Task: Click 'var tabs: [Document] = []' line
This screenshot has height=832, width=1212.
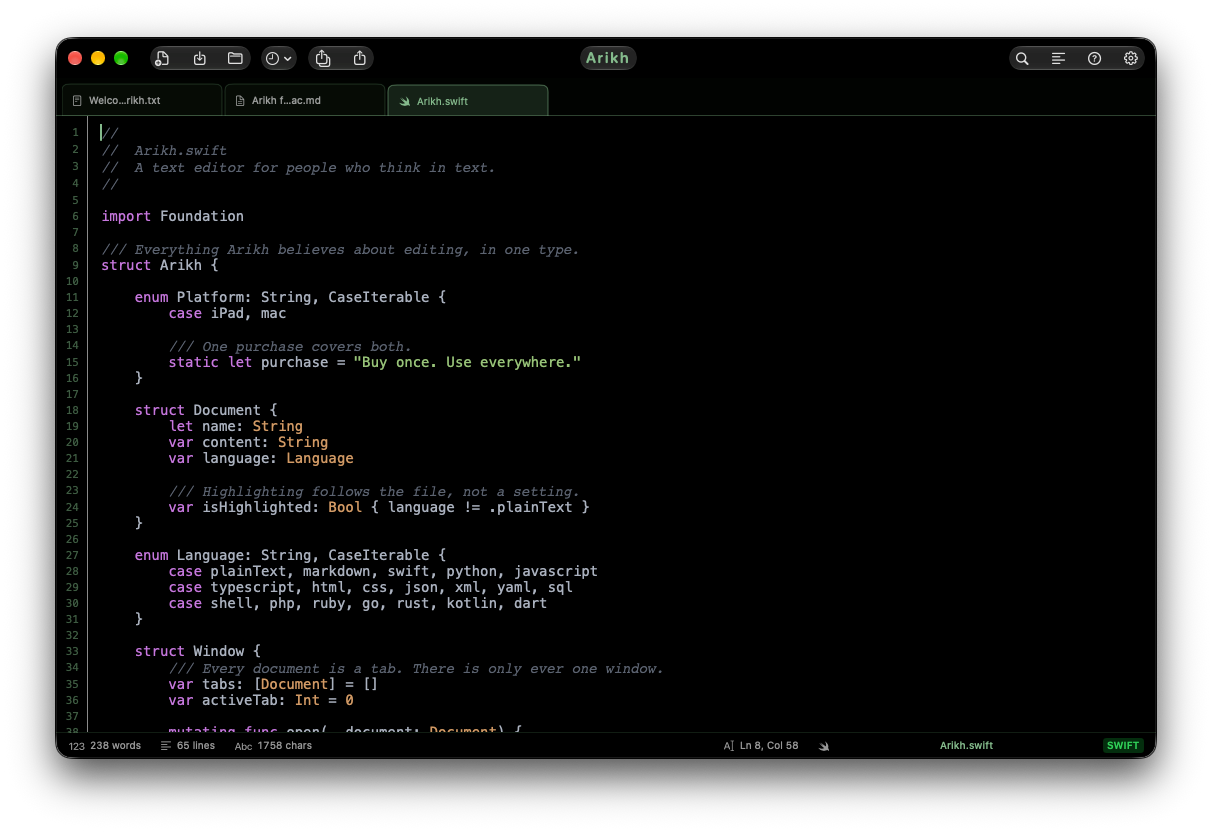Action: tap(273, 684)
